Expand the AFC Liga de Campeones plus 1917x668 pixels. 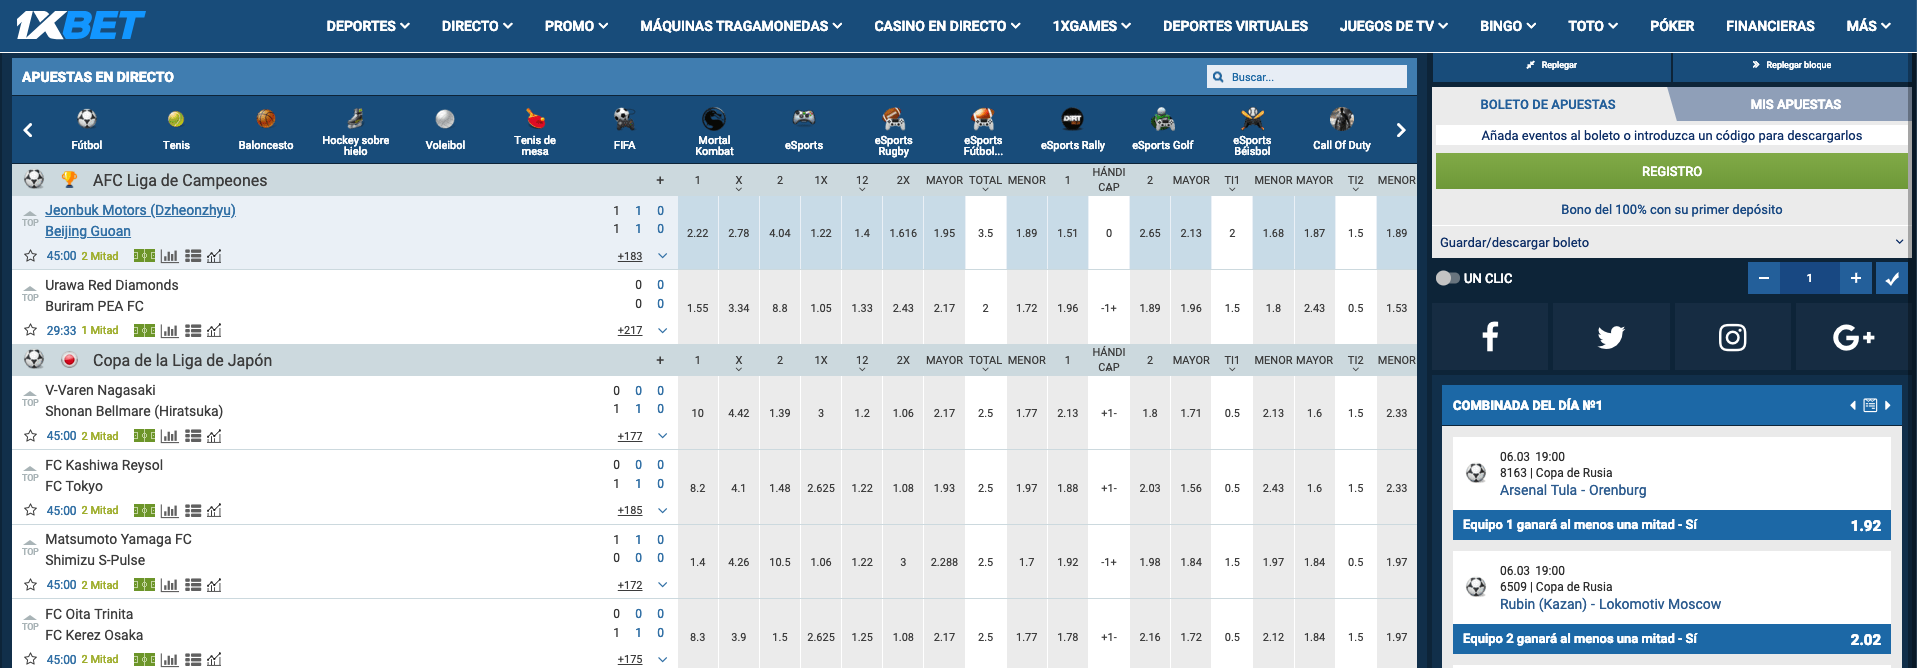pos(660,180)
